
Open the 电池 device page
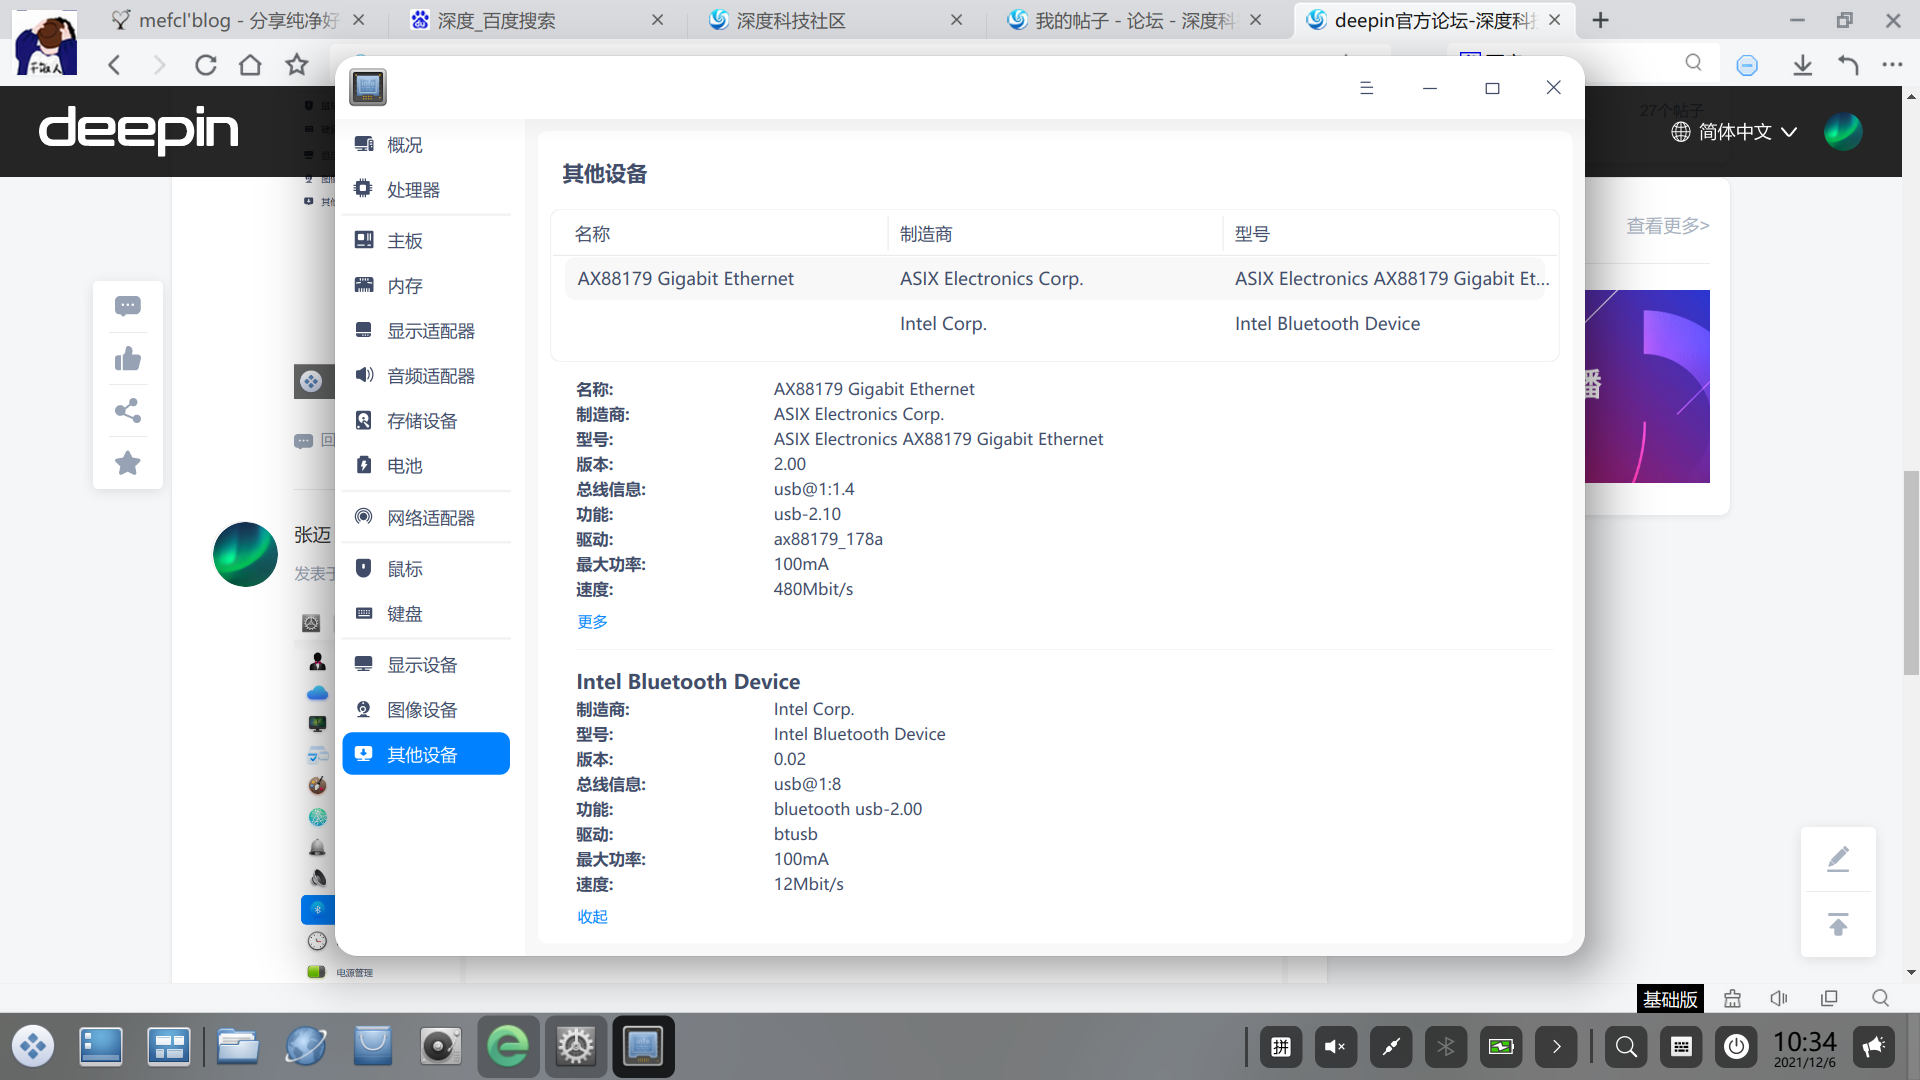point(404,465)
